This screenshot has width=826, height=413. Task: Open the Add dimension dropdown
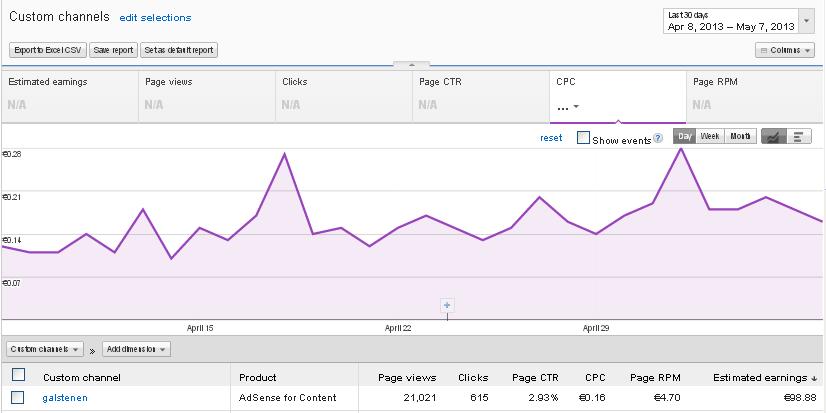(x=136, y=349)
